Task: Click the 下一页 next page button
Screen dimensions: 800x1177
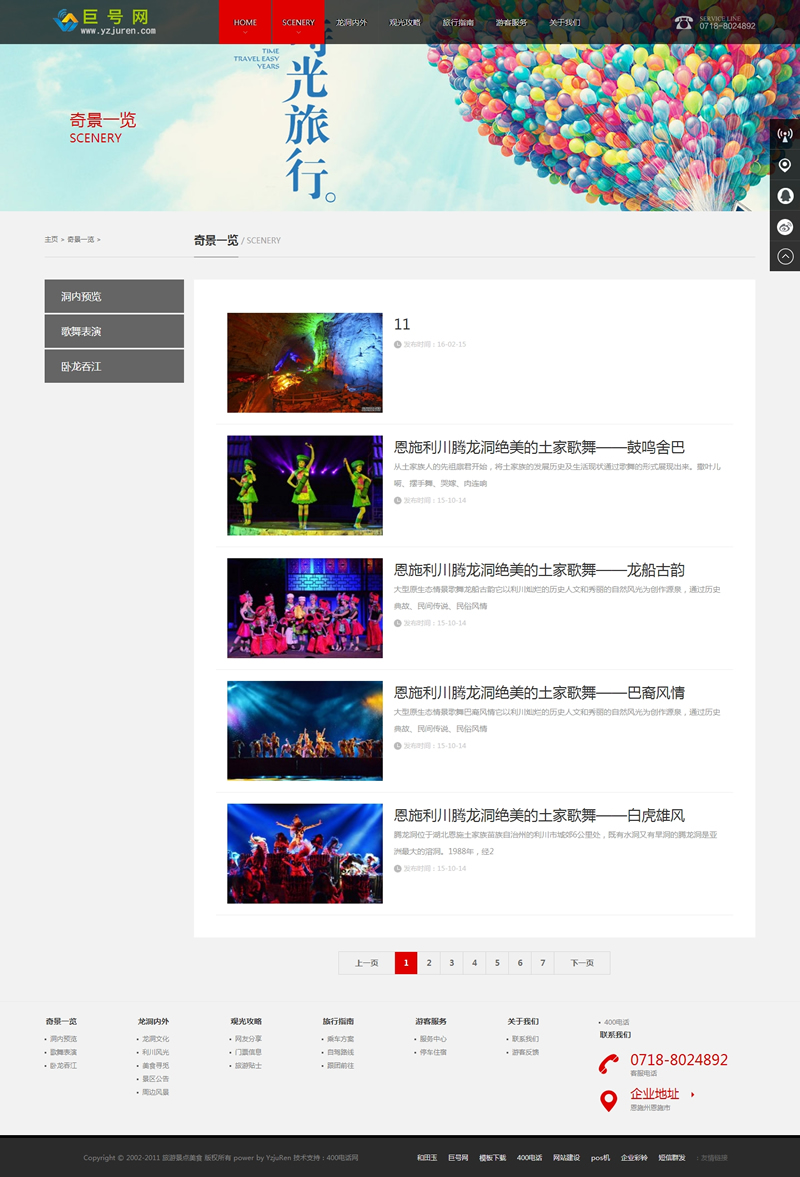Action: [x=582, y=963]
